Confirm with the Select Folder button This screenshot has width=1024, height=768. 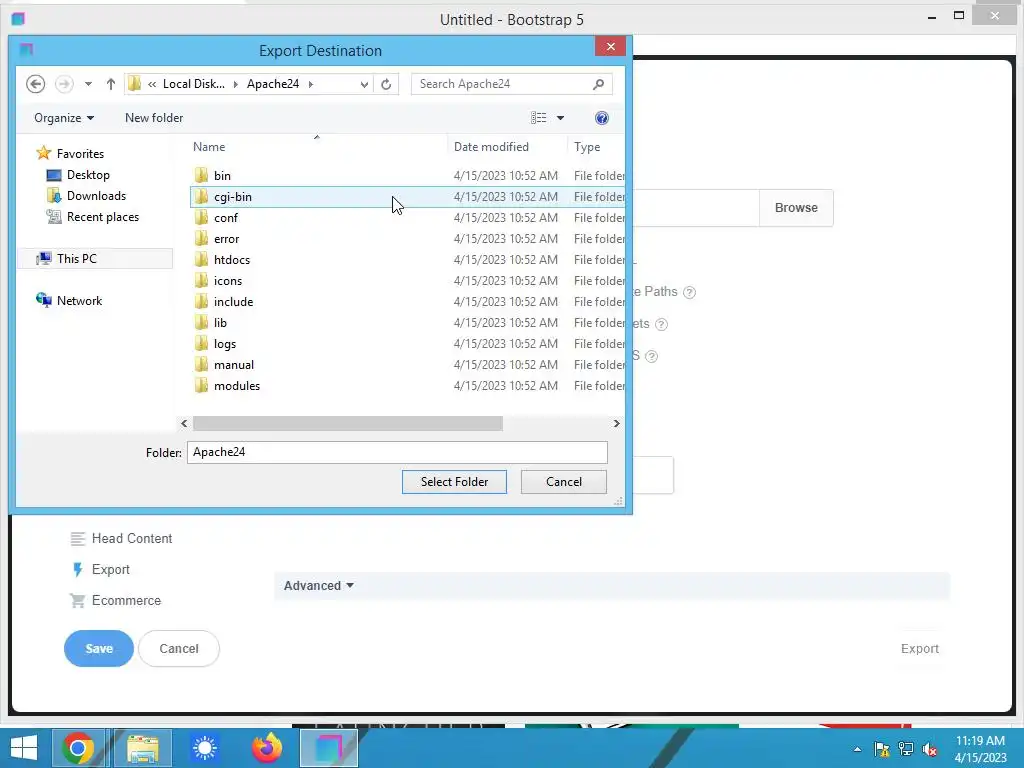click(454, 482)
